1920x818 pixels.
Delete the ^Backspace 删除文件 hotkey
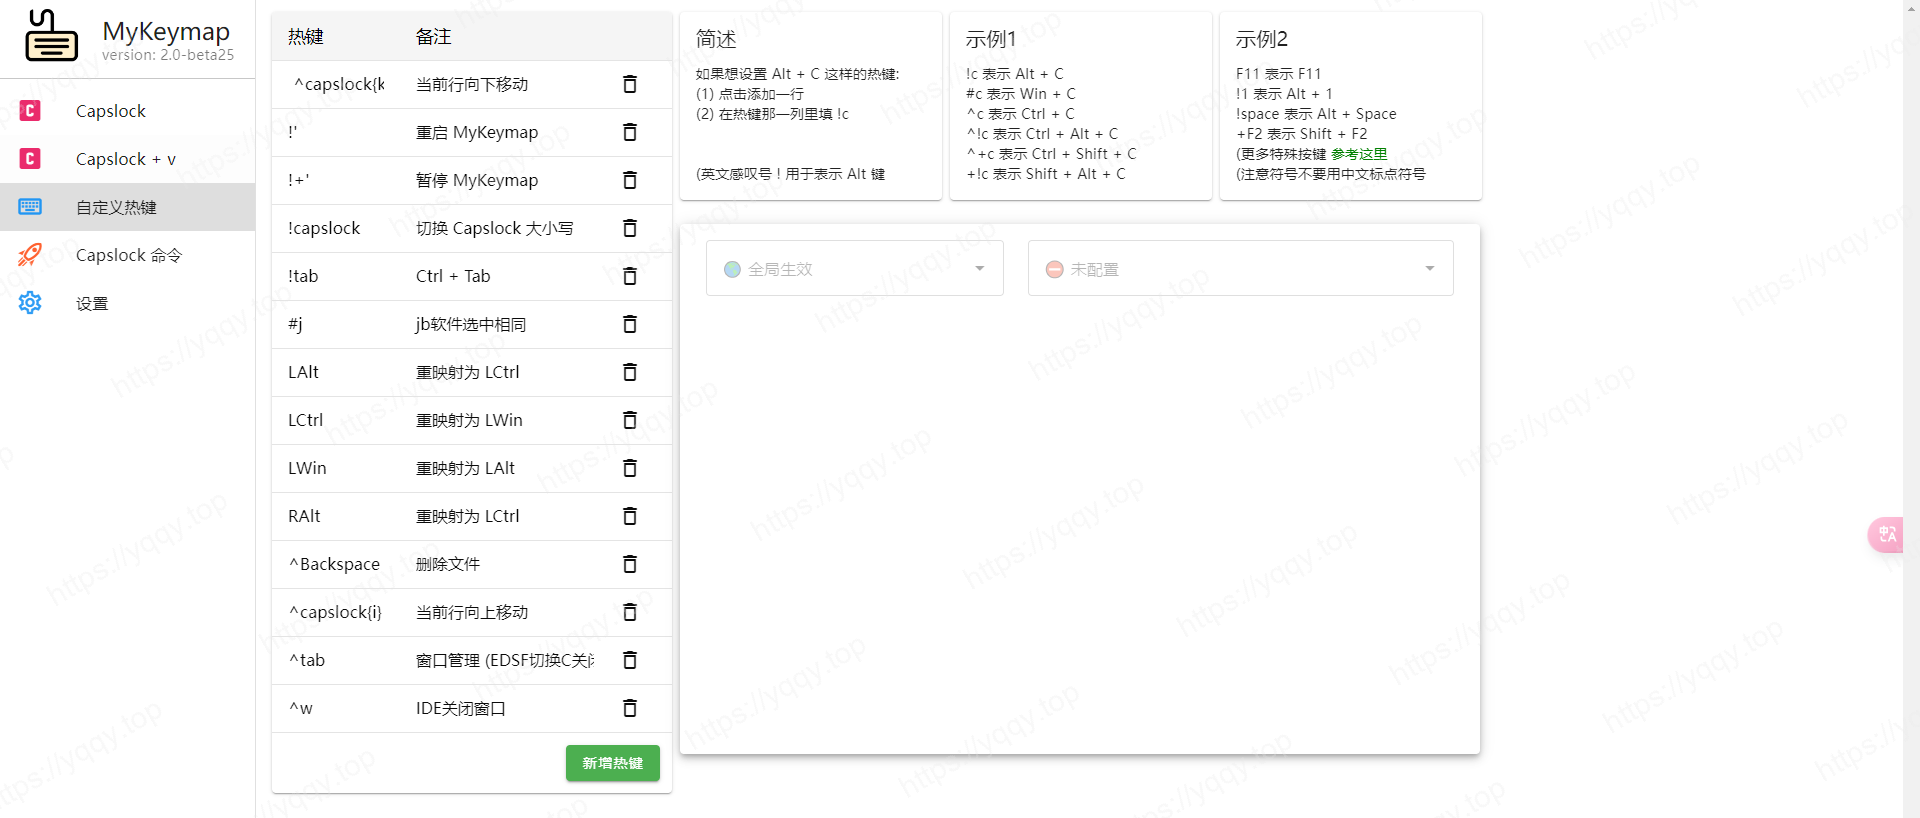tap(630, 564)
